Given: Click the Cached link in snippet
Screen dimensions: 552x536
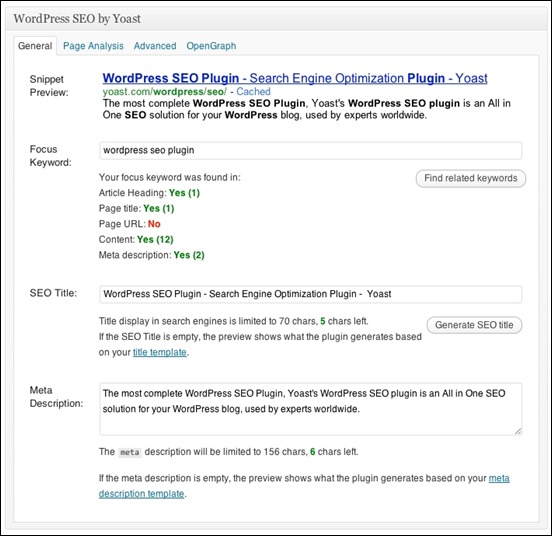Looking at the screenshot, I should (x=253, y=92).
